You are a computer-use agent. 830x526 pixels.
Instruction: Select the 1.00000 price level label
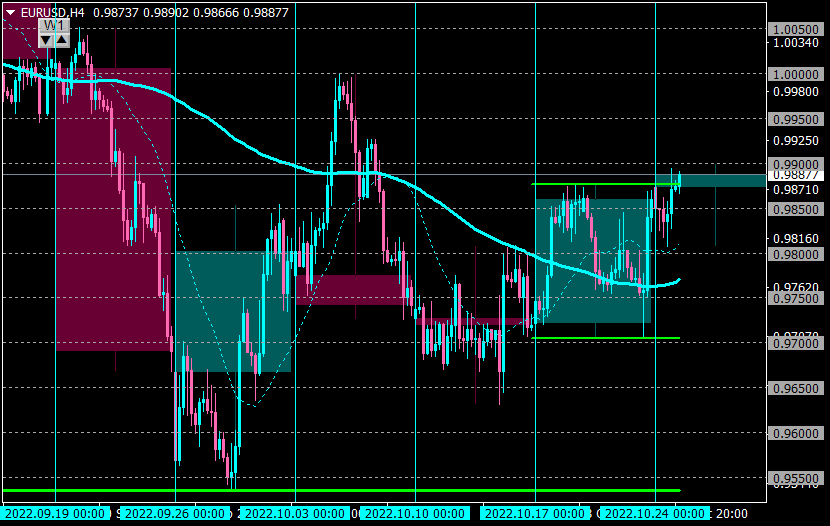[796, 75]
